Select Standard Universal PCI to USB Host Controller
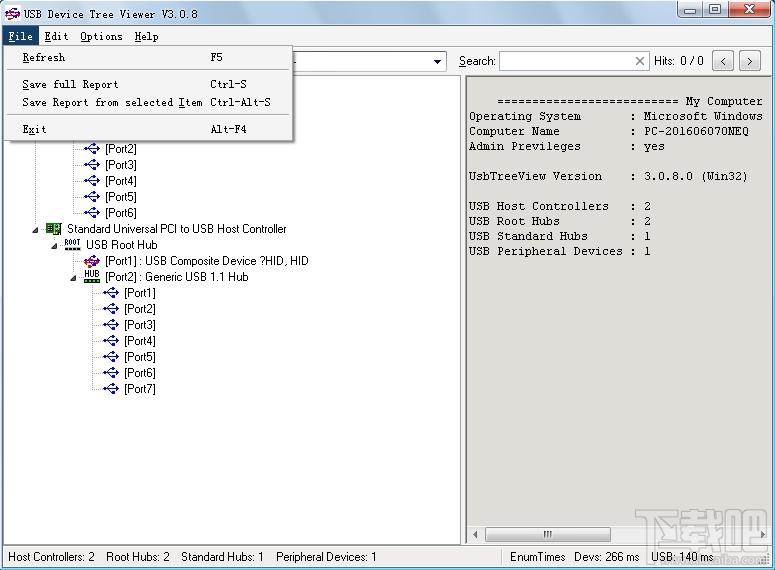The height and width of the screenshot is (570, 775). [x=176, y=229]
